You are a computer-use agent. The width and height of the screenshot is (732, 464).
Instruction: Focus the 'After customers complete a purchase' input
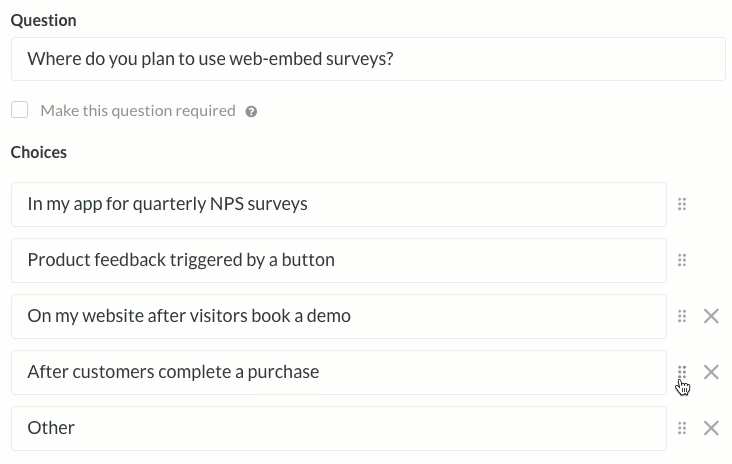(339, 373)
